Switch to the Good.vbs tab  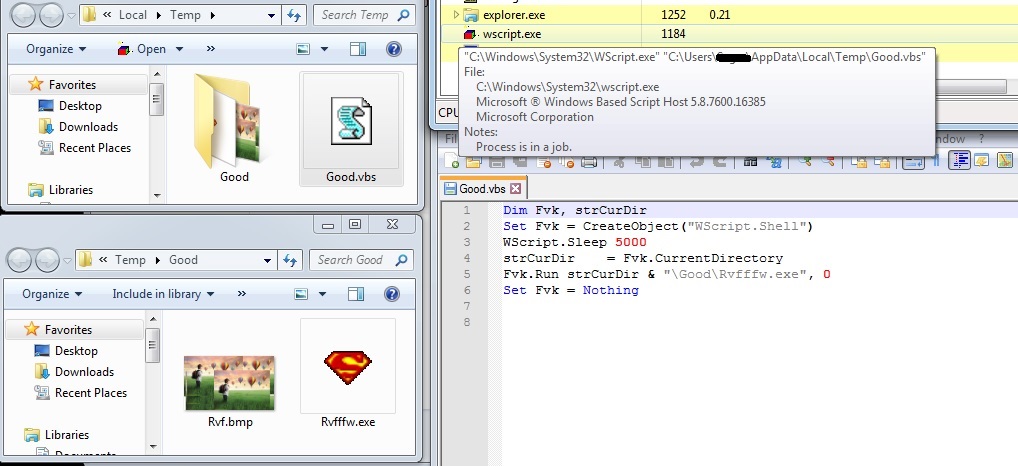(481, 189)
